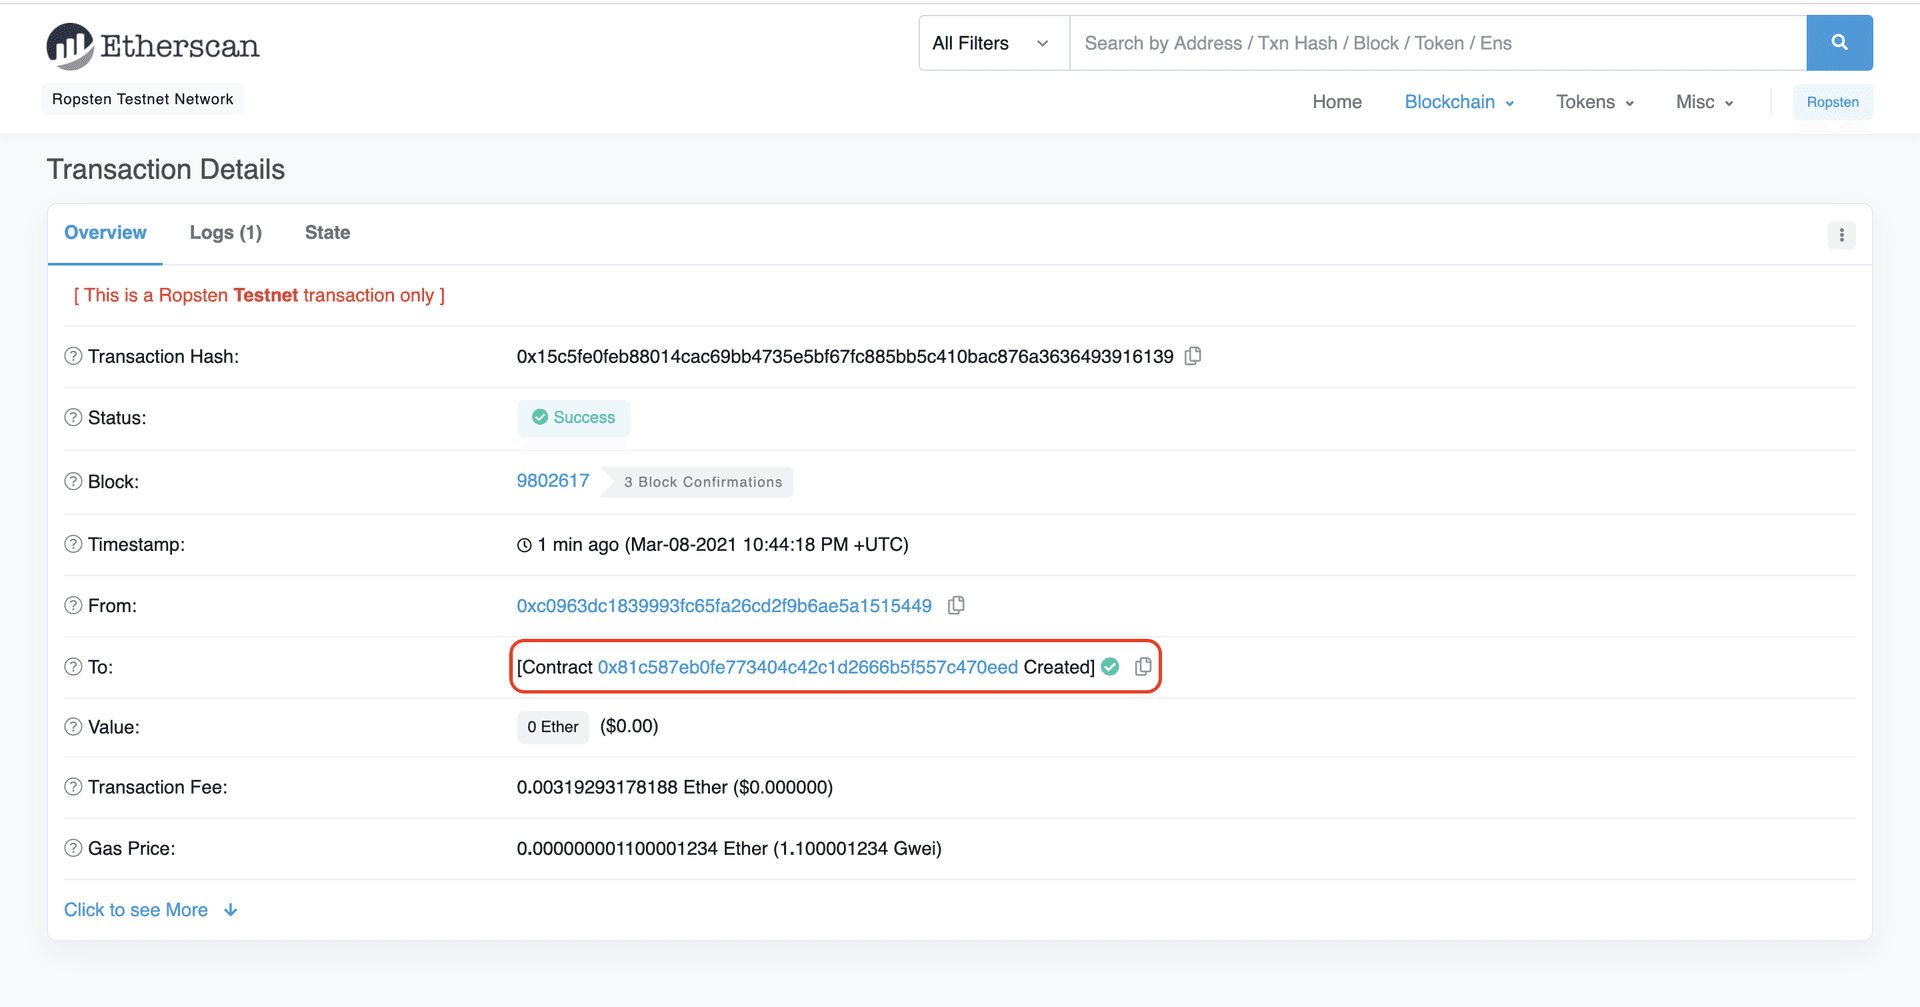
Task: Click the Click to see More link
Action: [136, 909]
